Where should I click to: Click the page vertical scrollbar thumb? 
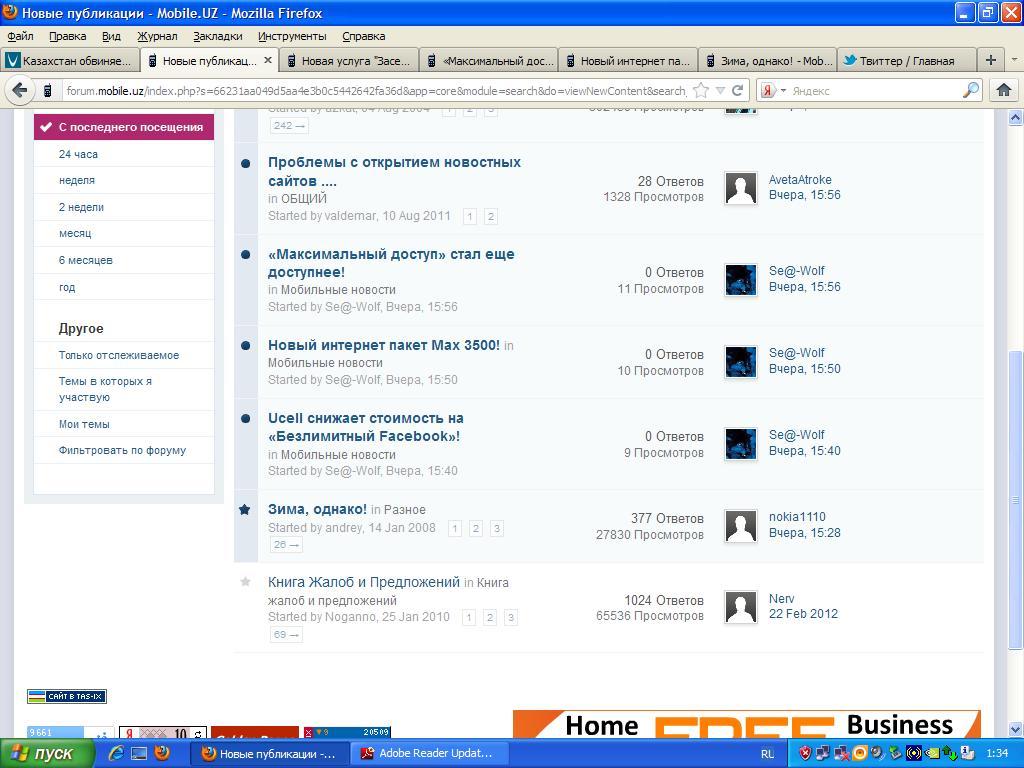click(x=1016, y=500)
